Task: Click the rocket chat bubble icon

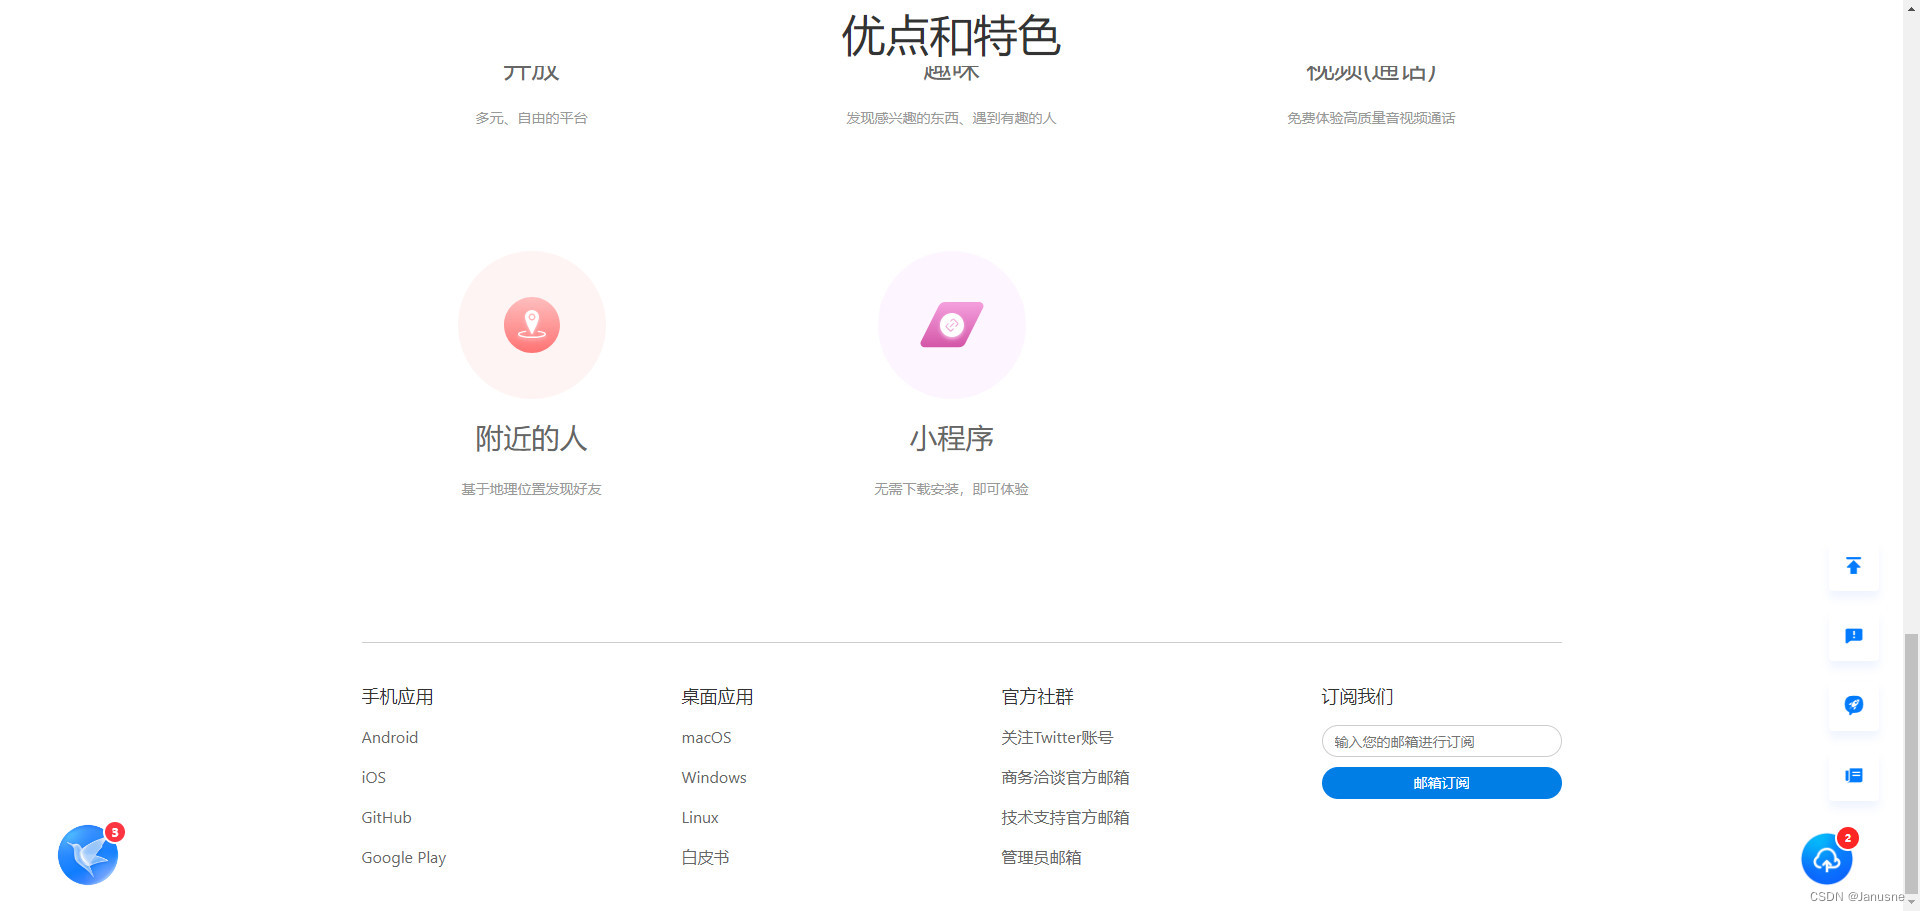Action: pyautogui.click(x=1853, y=705)
